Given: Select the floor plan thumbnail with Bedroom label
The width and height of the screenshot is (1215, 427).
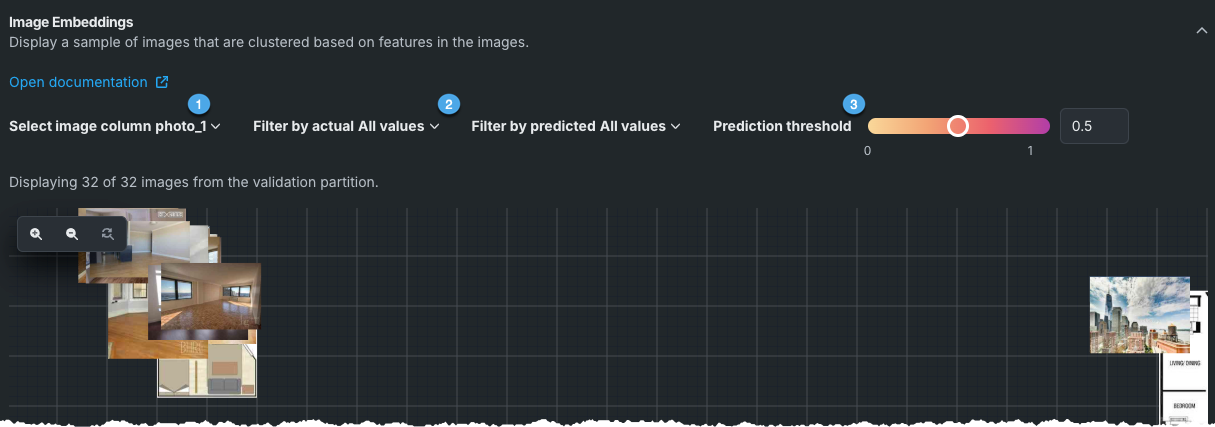Looking at the screenshot, I should (x=1186, y=390).
